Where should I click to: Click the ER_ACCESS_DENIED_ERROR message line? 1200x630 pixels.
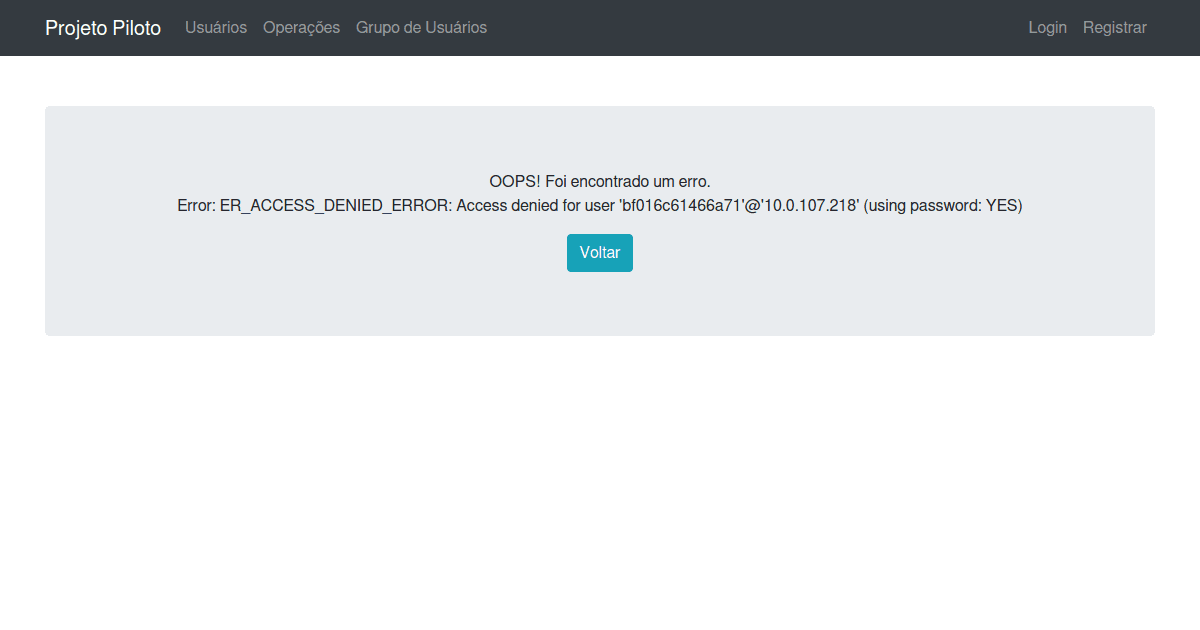[600, 205]
